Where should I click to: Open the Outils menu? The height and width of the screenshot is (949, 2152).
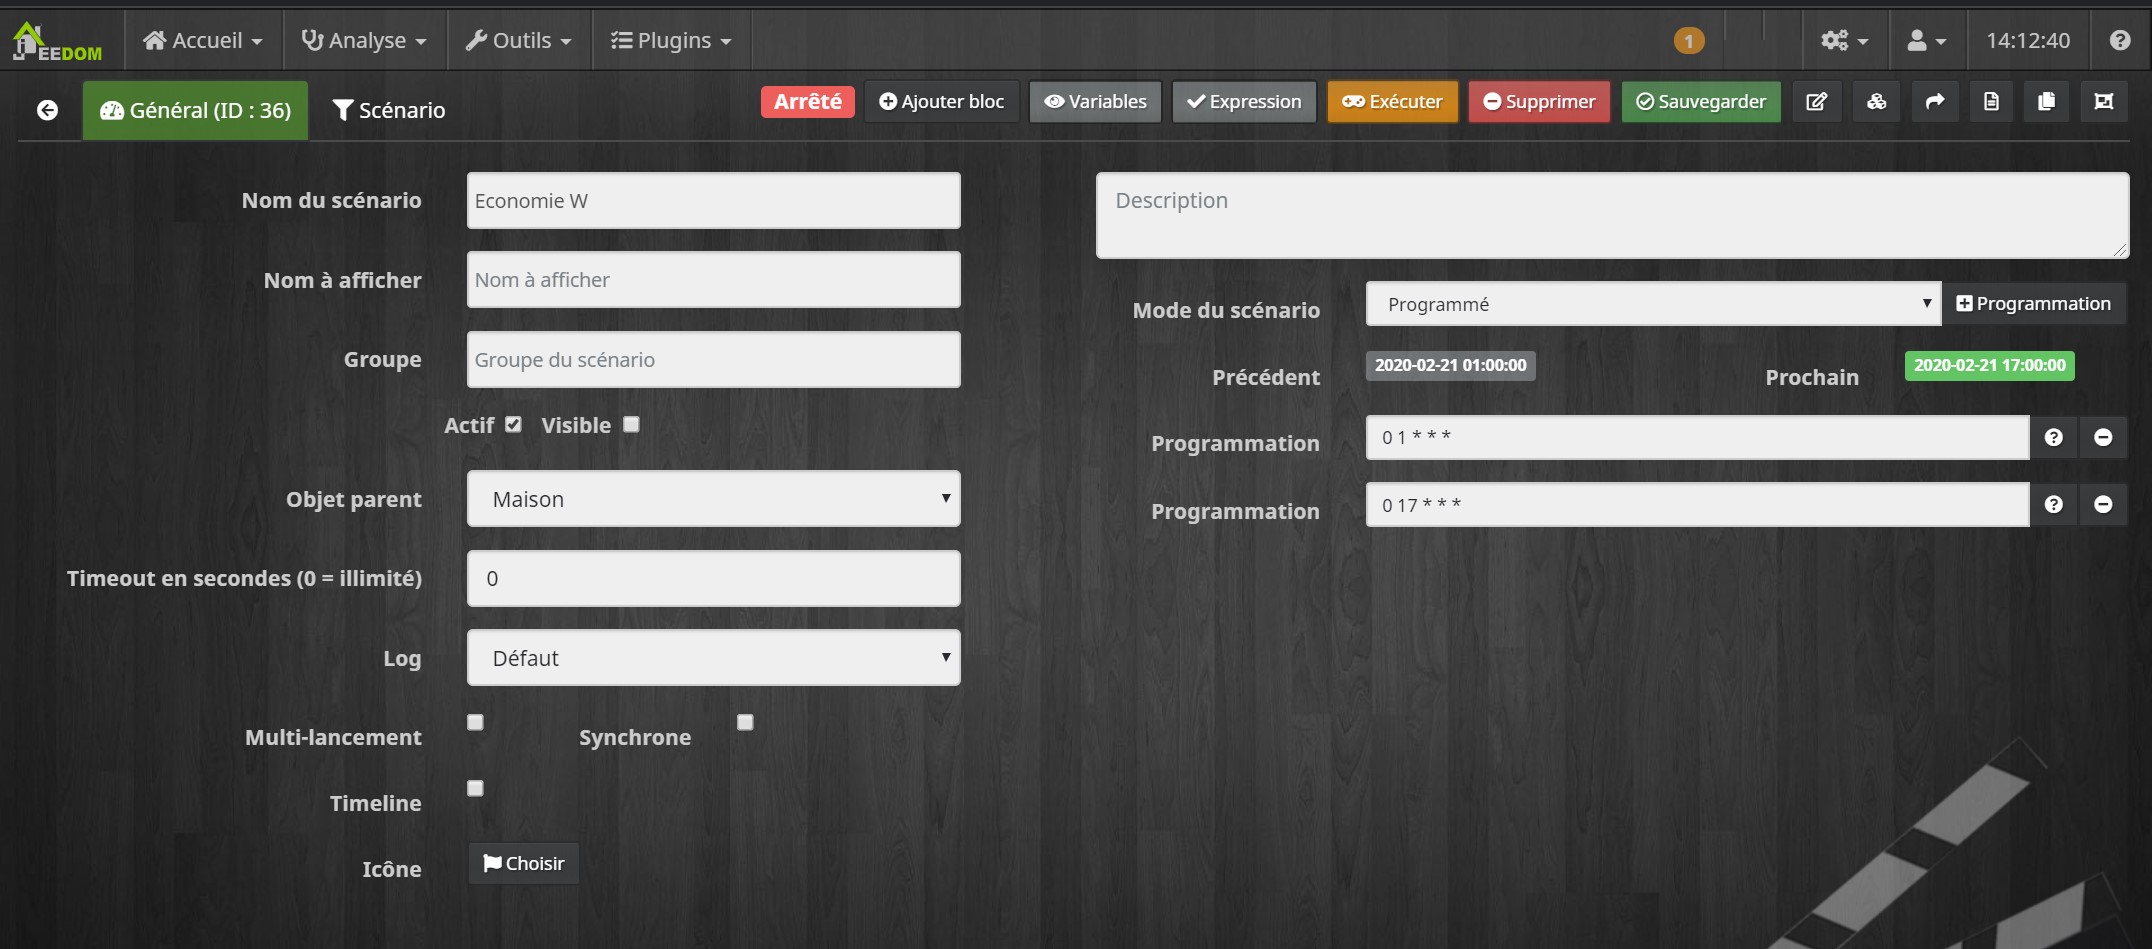coord(519,41)
